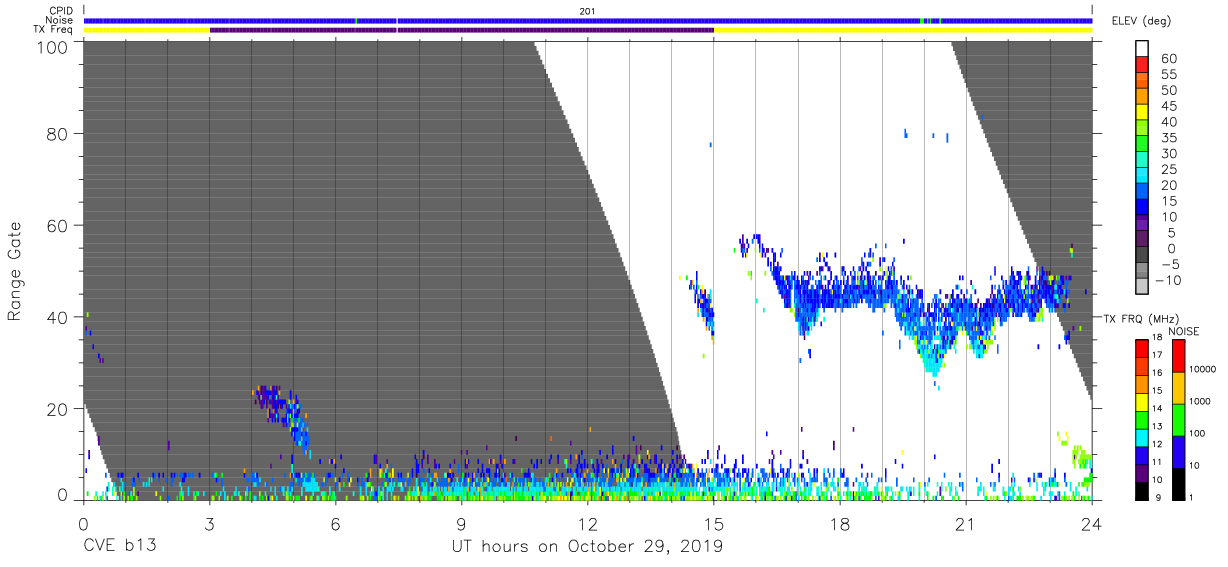Click the x-axis tick label '18'

(x=840, y=523)
